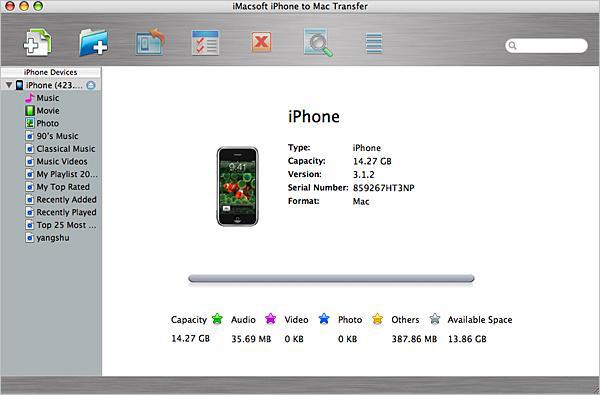Click the iPhone Devices header
Image resolution: width=600 pixels, height=395 pixels.
(x=51, y=72)
